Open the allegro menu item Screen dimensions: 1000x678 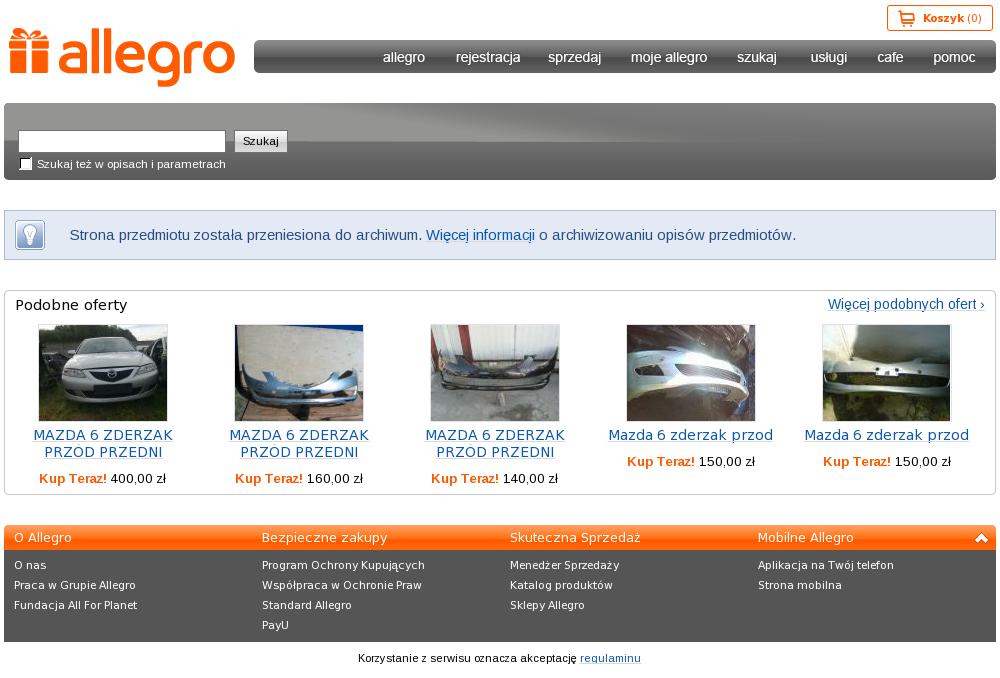pos(404,57)
